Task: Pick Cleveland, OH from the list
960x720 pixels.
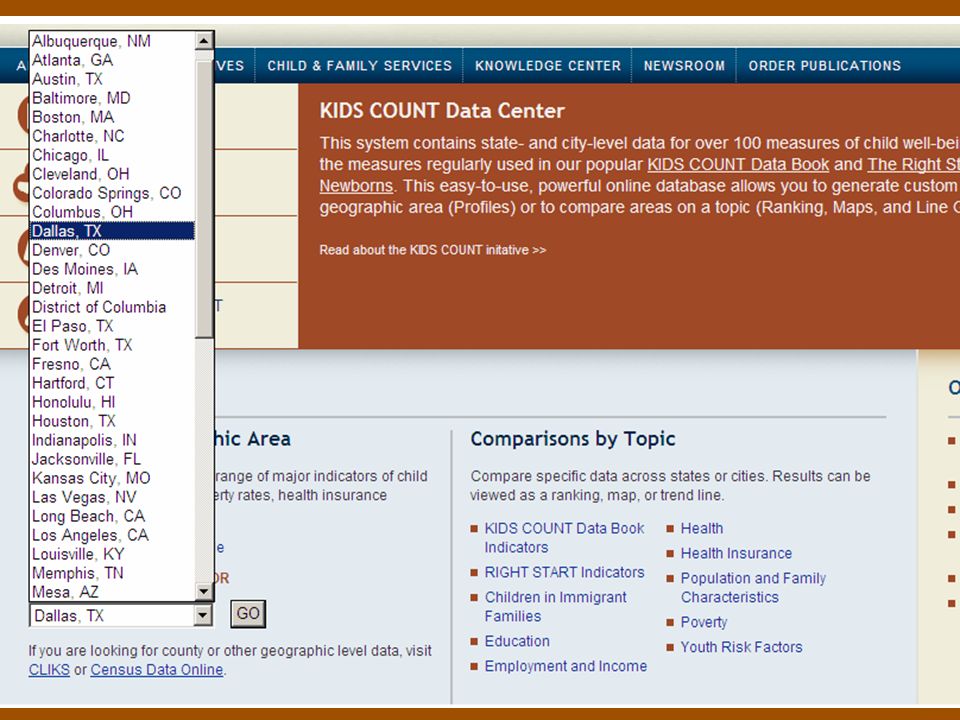Action: pos(113,174)
